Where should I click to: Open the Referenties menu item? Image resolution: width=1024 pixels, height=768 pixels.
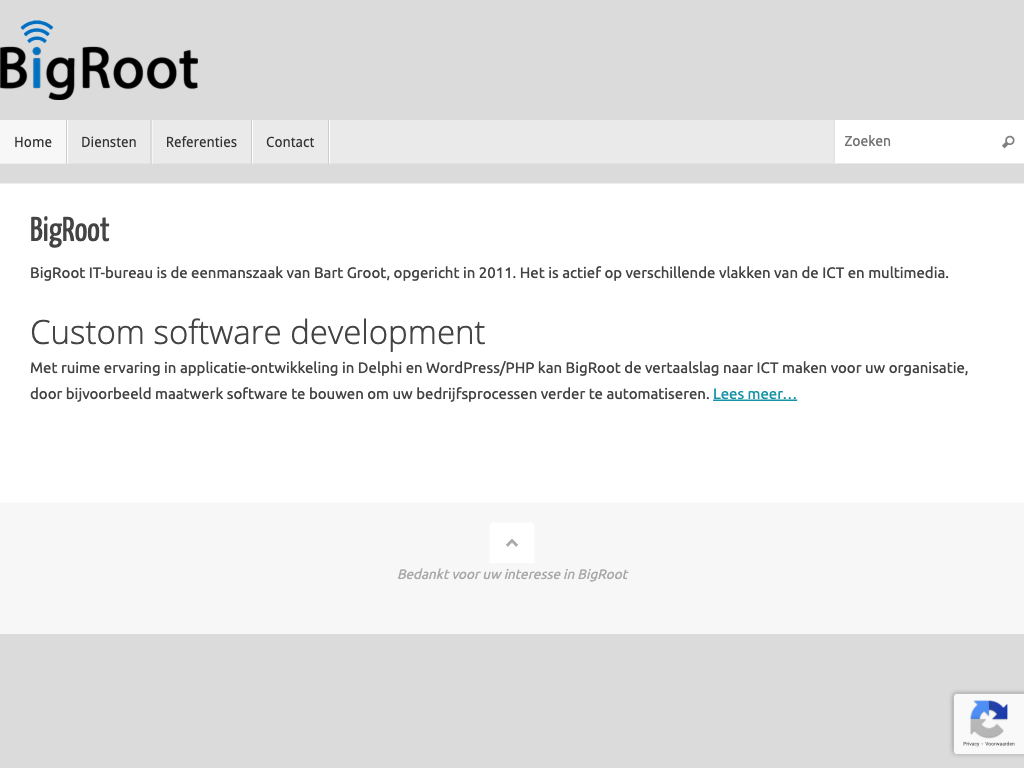[x=201, y=142]
